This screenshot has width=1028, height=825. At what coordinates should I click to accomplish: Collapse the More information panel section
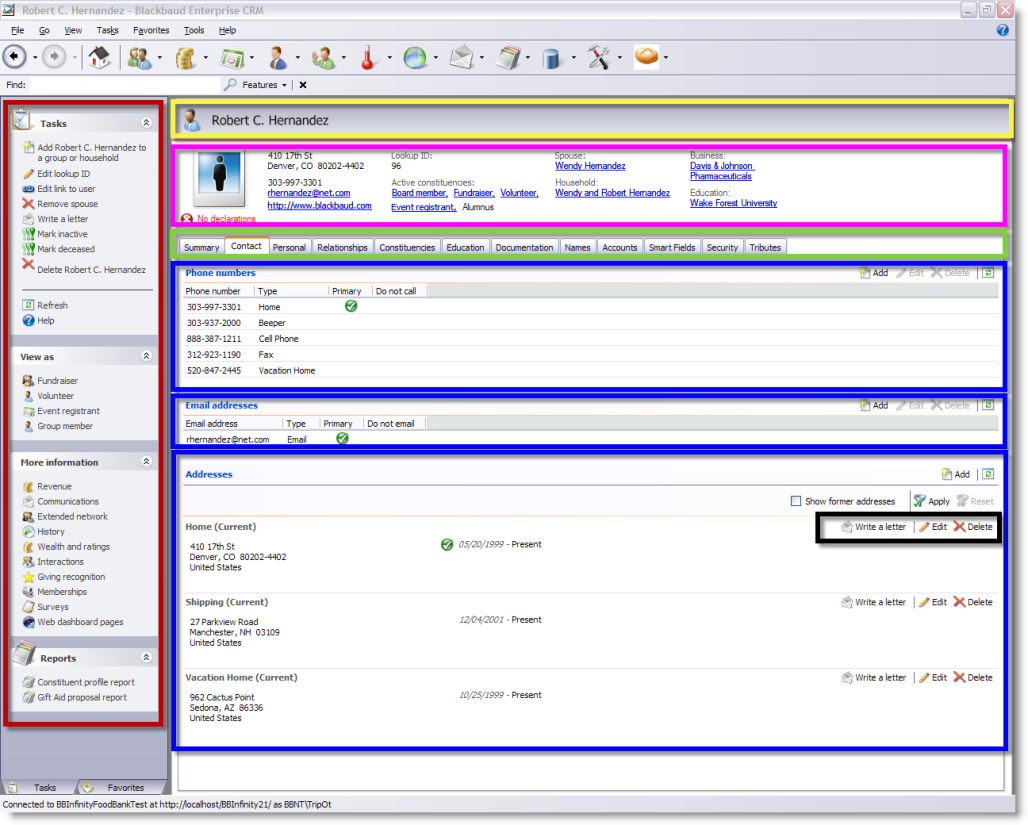coord(146,462)
